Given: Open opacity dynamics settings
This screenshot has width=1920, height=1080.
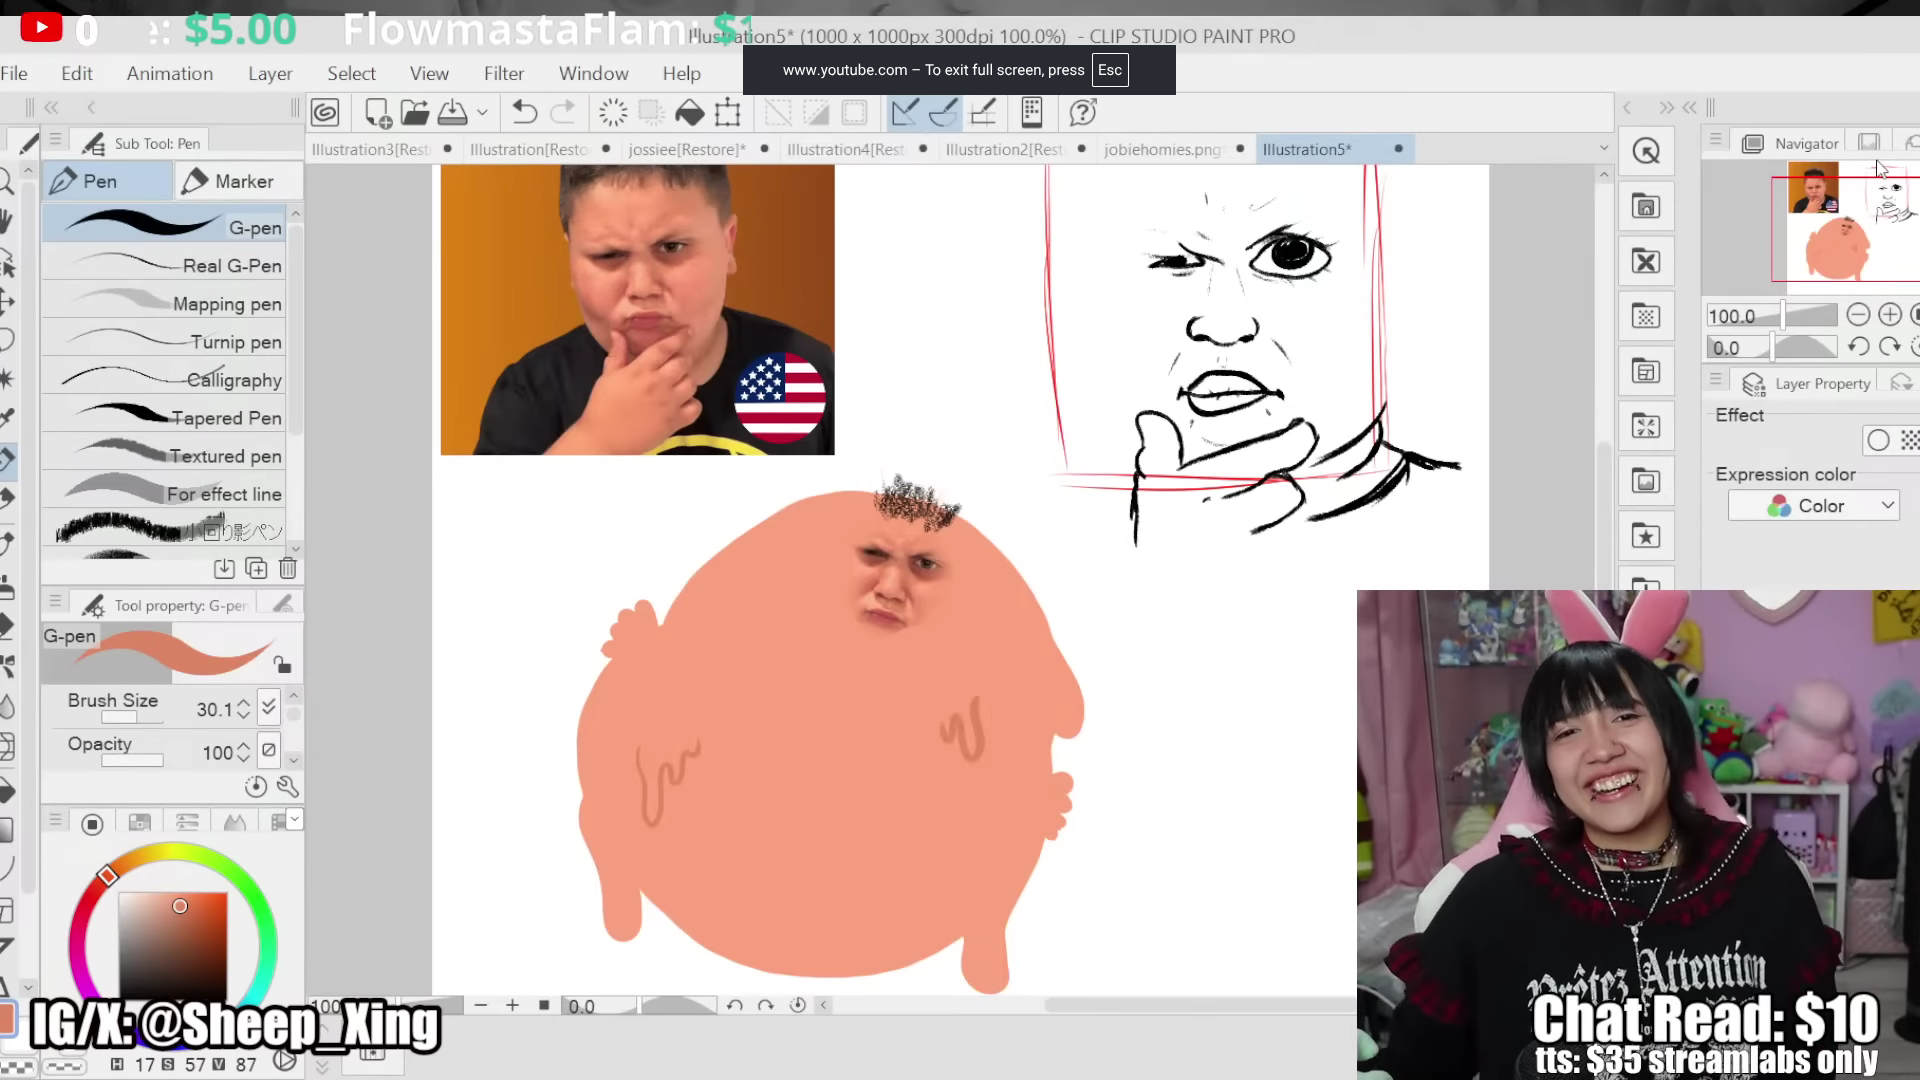Looking at the screenshot, I should click(x=268, y=750).
